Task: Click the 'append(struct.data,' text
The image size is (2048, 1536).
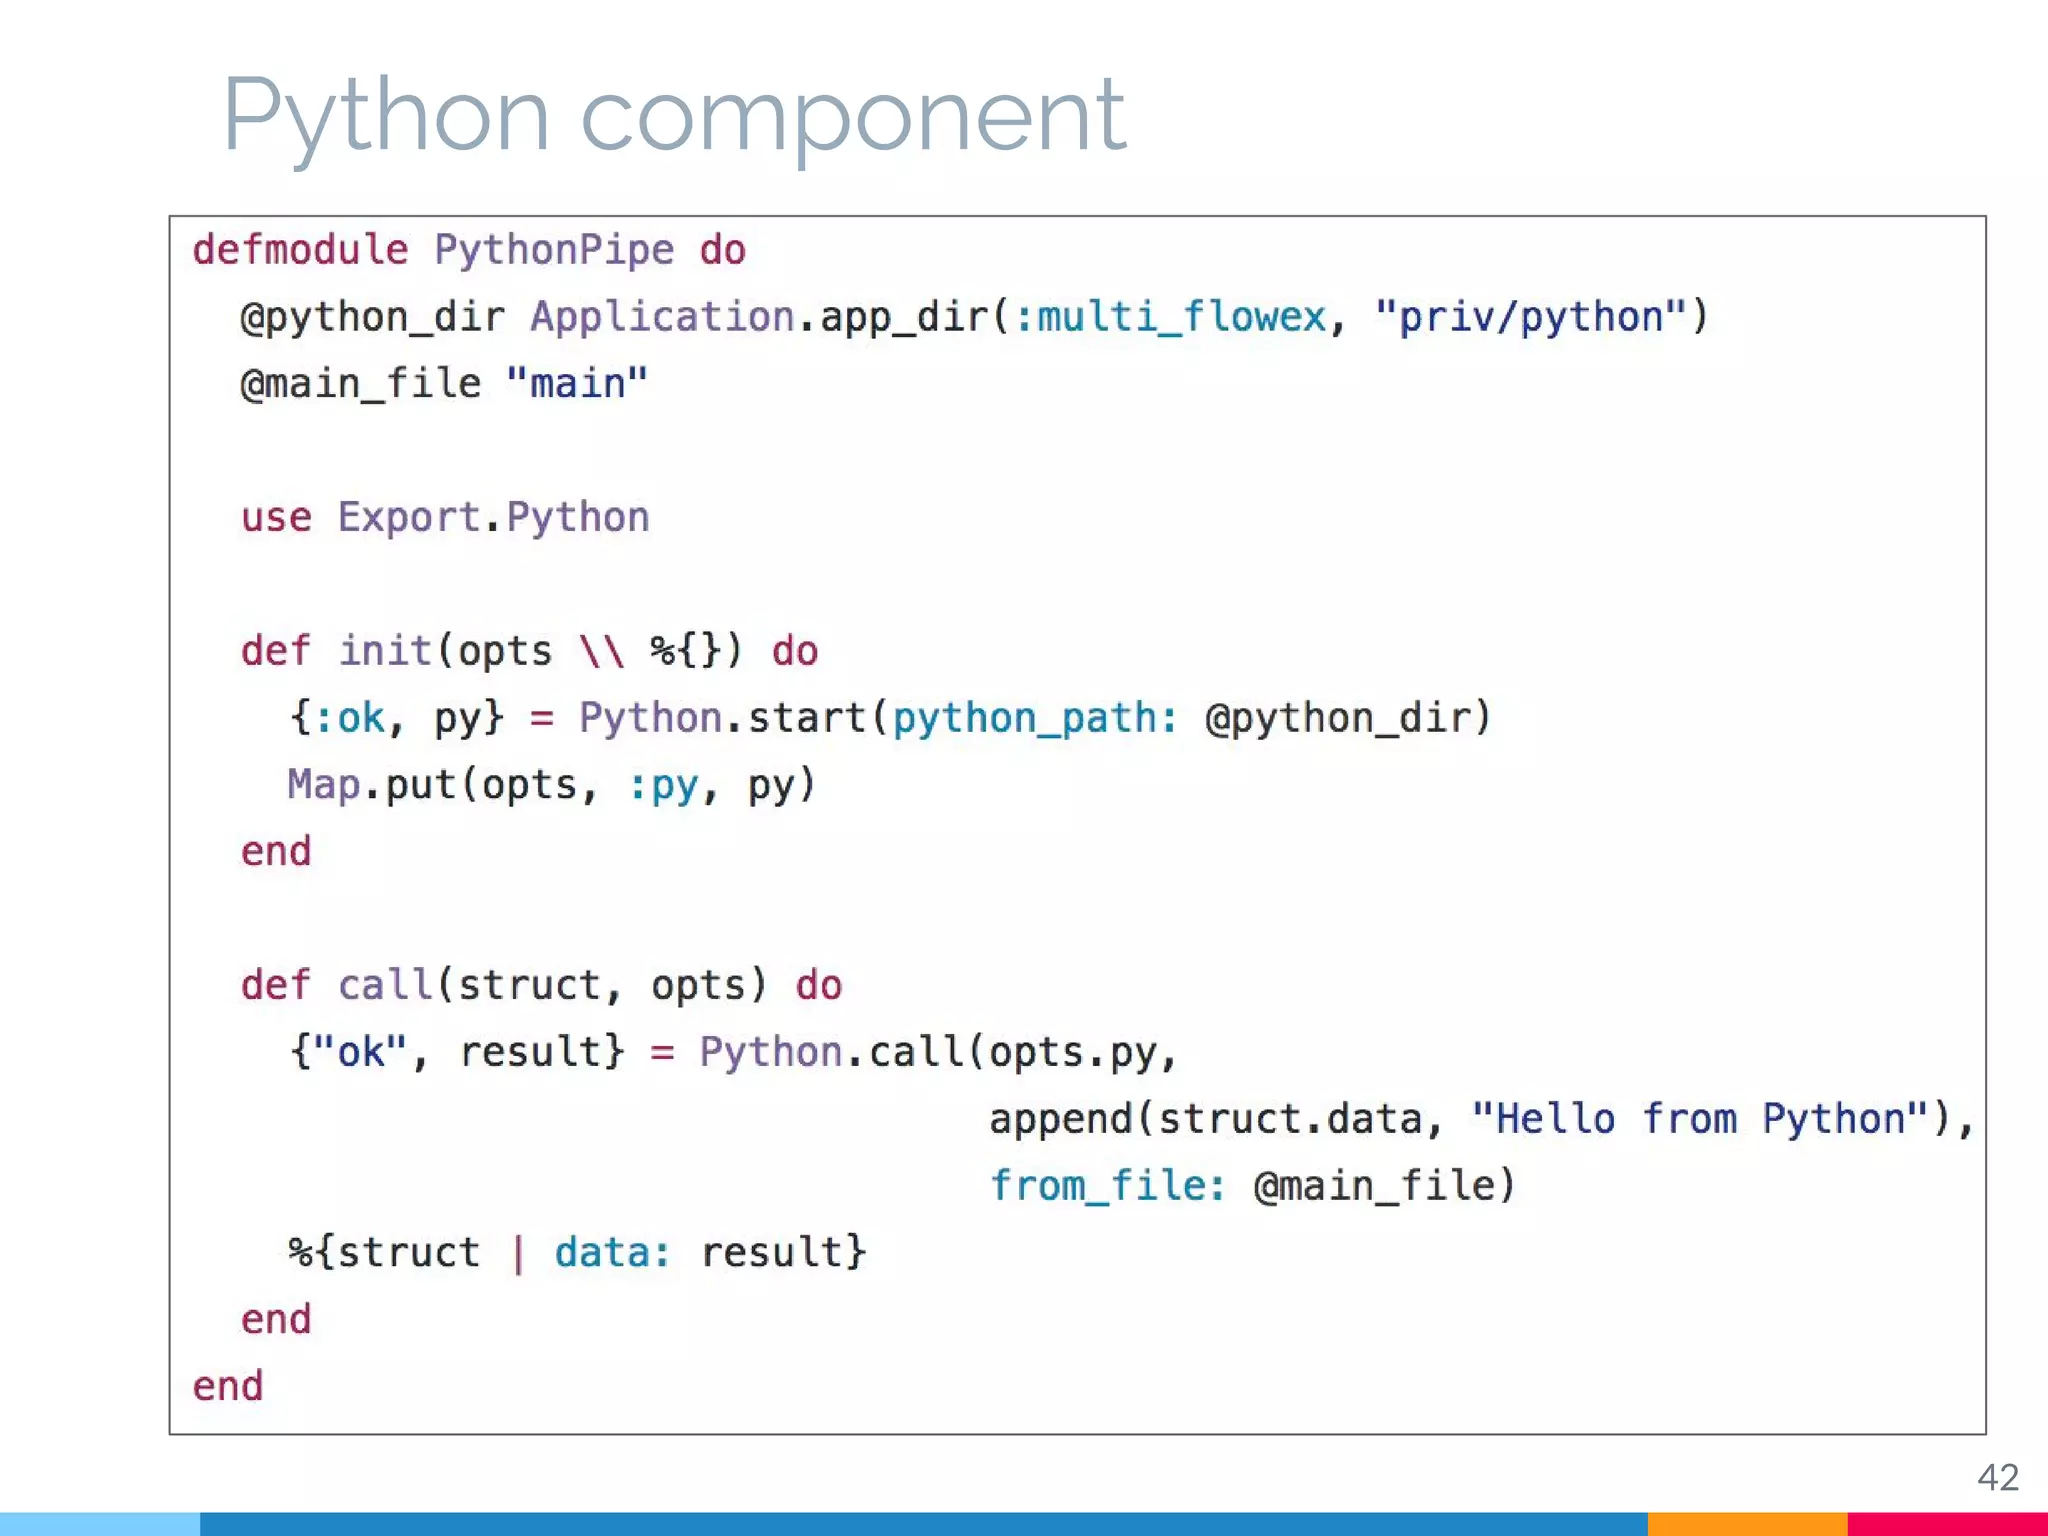Action: pyautogui.click(x=1216, y=1119)
